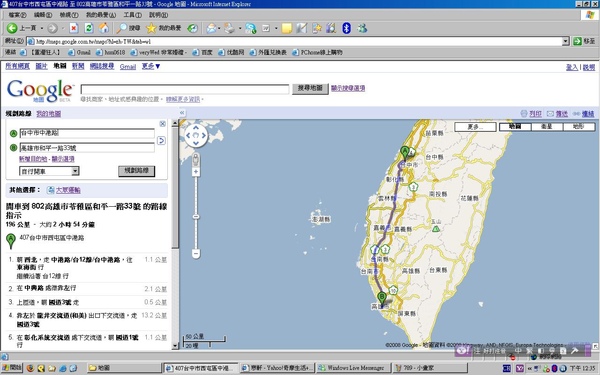Open the 地圖 folder taskbar button

pyautogui.click(x=123, y=368)
